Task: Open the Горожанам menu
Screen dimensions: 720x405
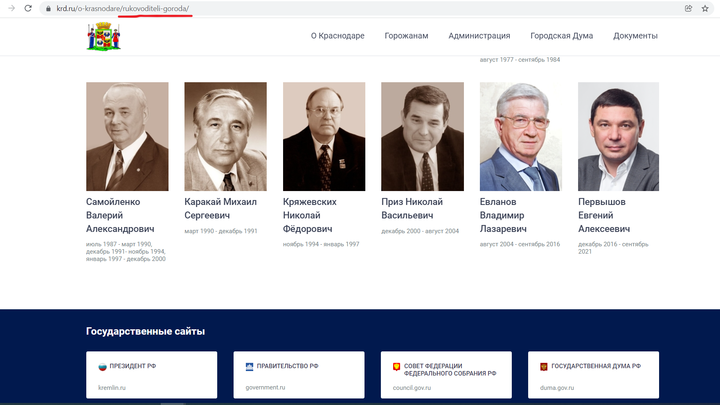Action: coord(406,36)
